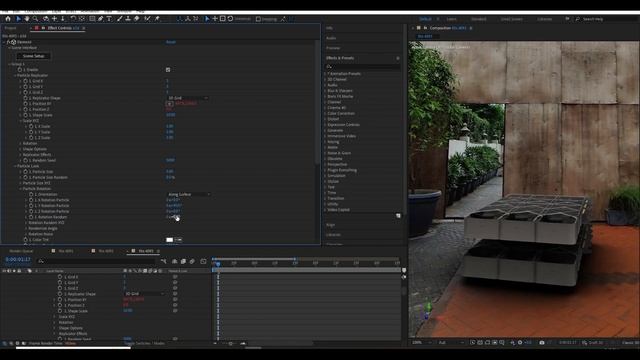Toggle the 1. Enable checkbox

pos(168,70)
